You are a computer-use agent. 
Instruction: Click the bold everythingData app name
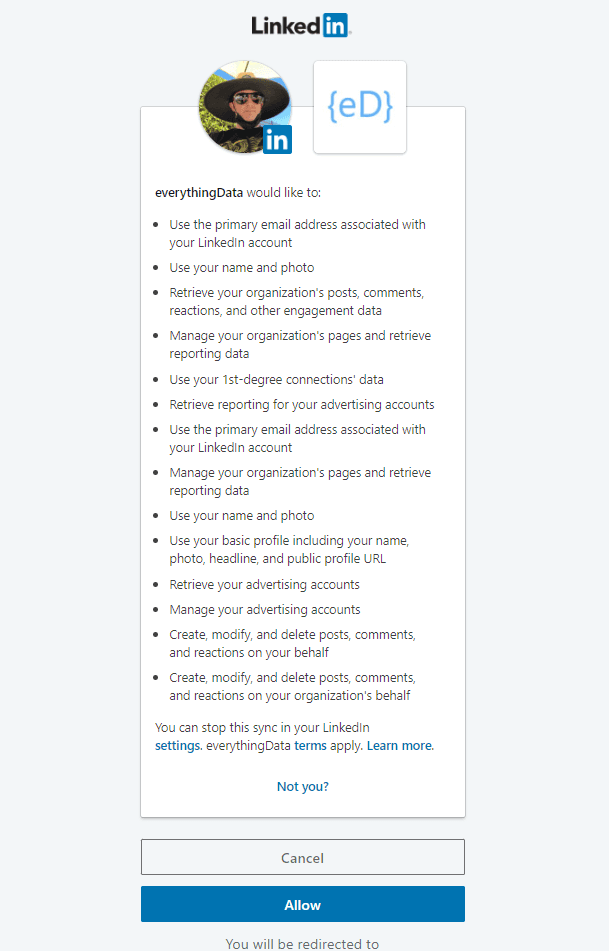click(x=198, y=192)
